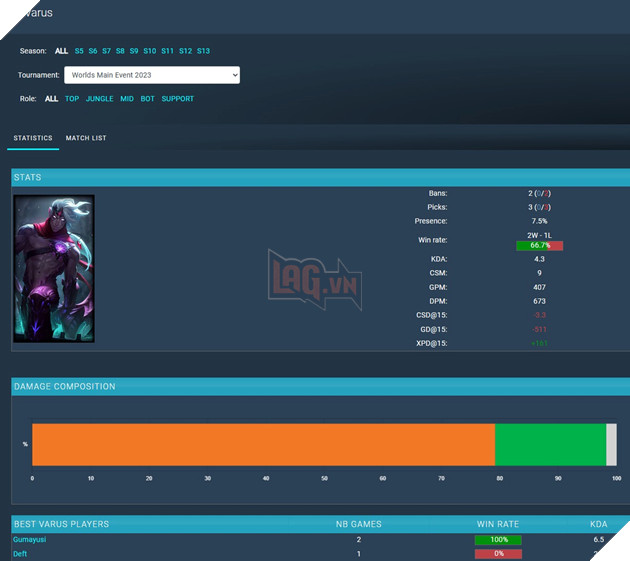The width and height of the screenshot is (630, 561).
Task: Select season S13 filter
Action: 203,51
